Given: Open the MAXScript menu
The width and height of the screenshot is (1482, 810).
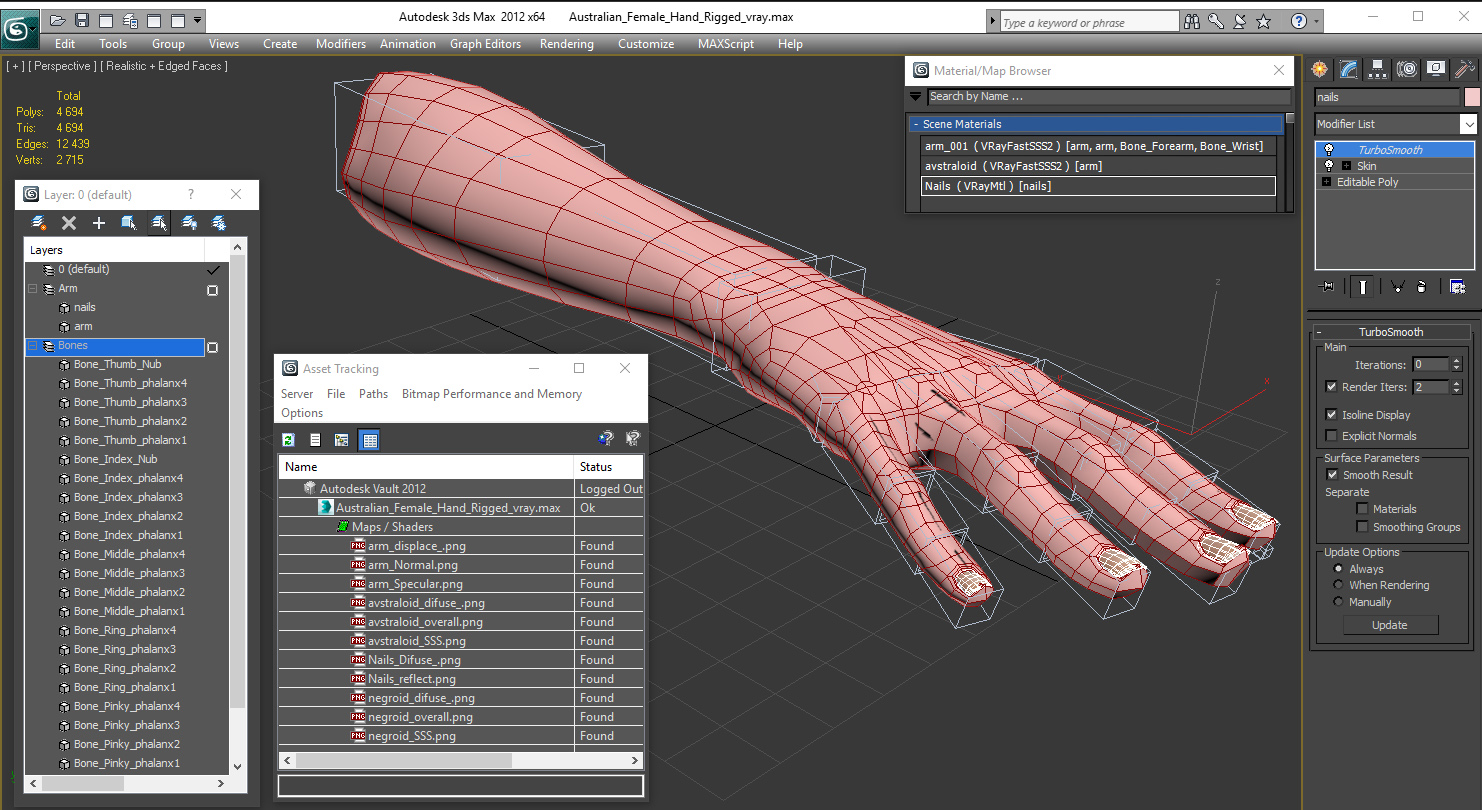Looking at the screenshot, I should (728, 44).
